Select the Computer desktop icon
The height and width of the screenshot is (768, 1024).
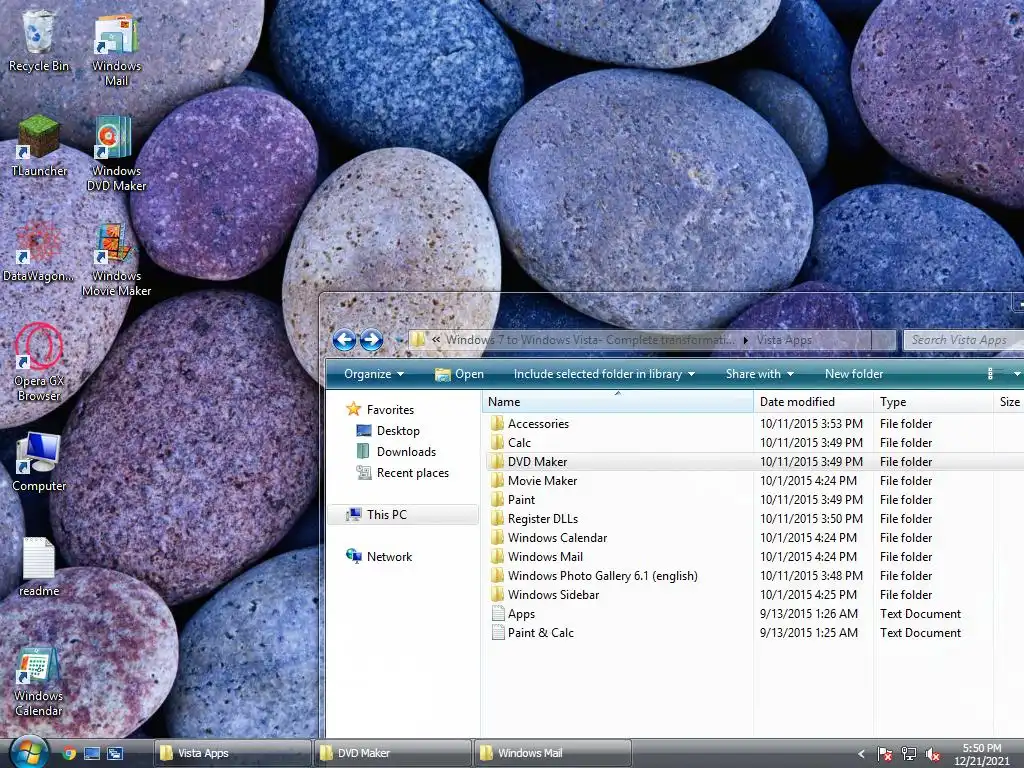[39, 462]
